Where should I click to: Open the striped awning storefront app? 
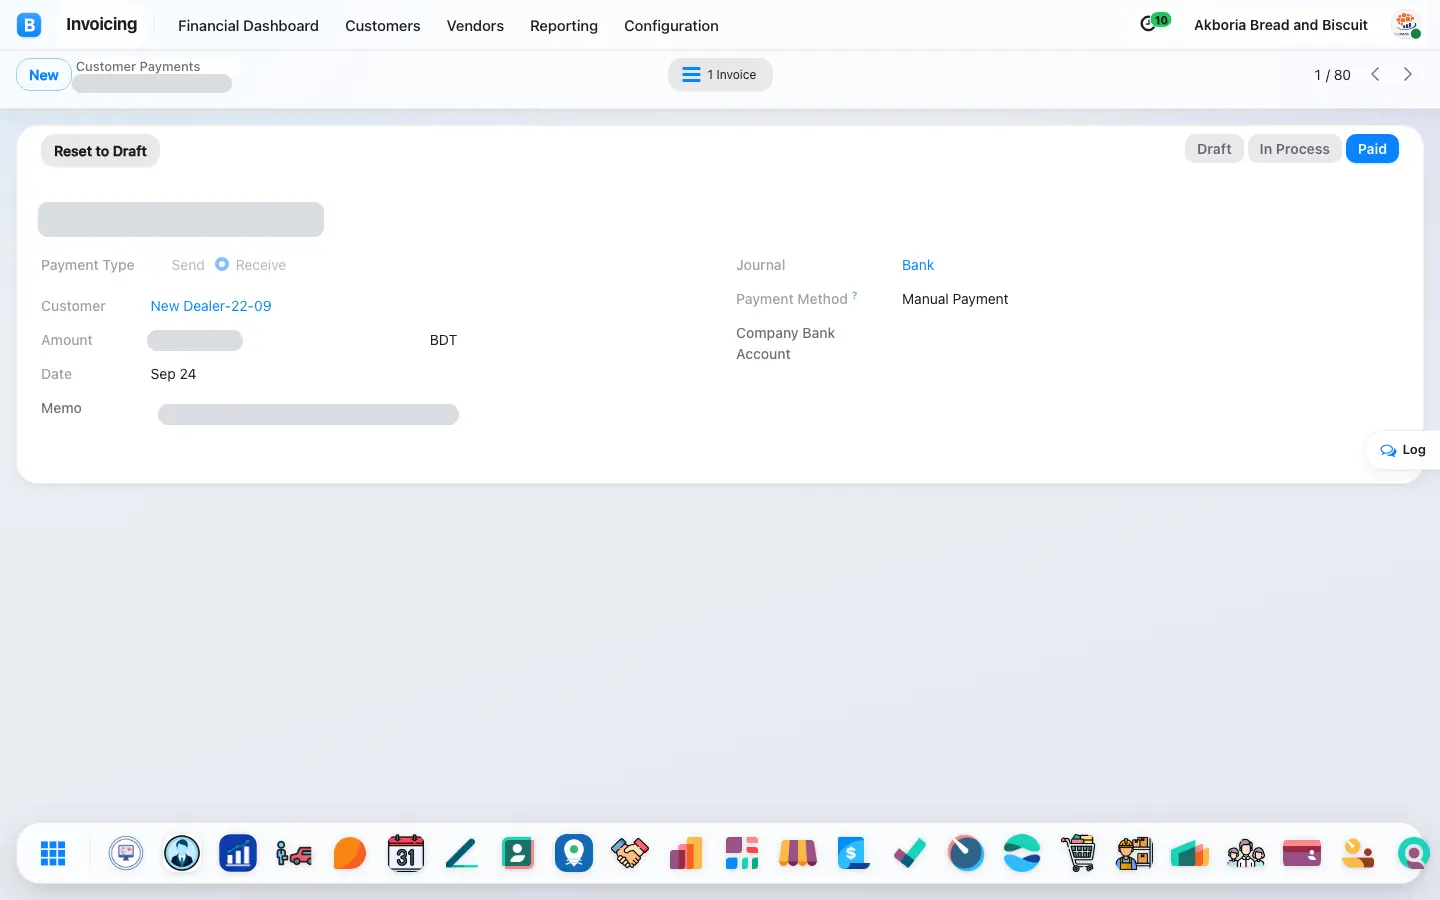click(798, 853)
